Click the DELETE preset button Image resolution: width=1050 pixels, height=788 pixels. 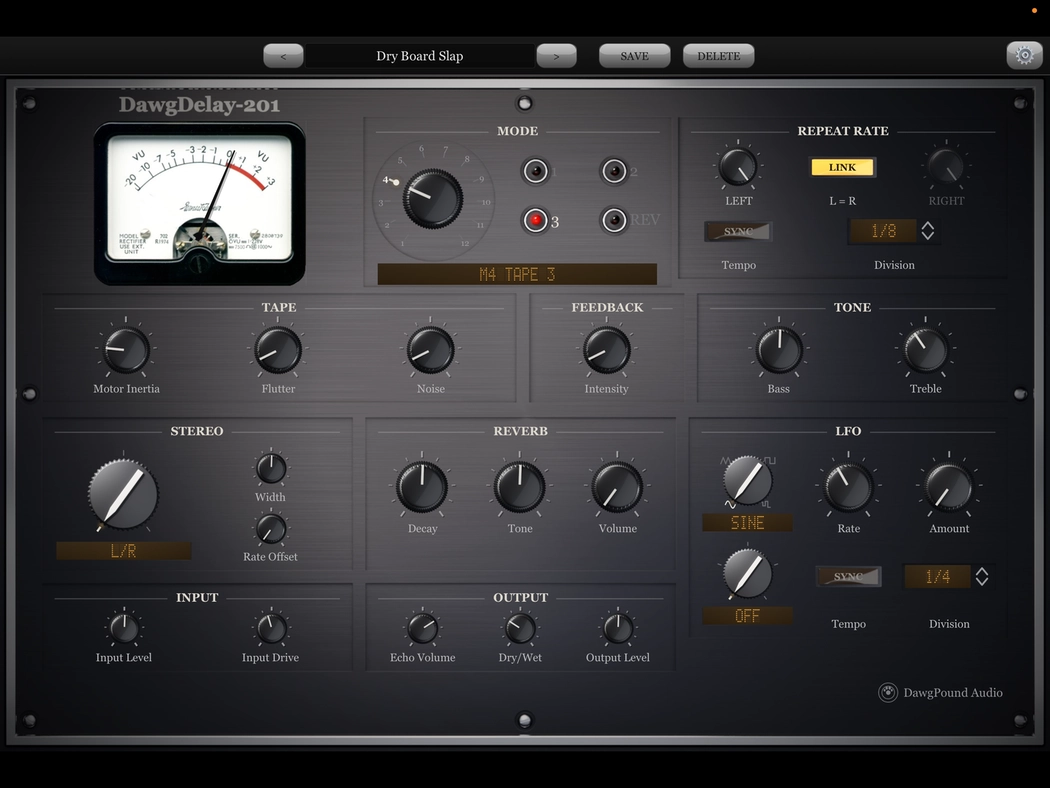pyautogui.click(x=719, y=56)
